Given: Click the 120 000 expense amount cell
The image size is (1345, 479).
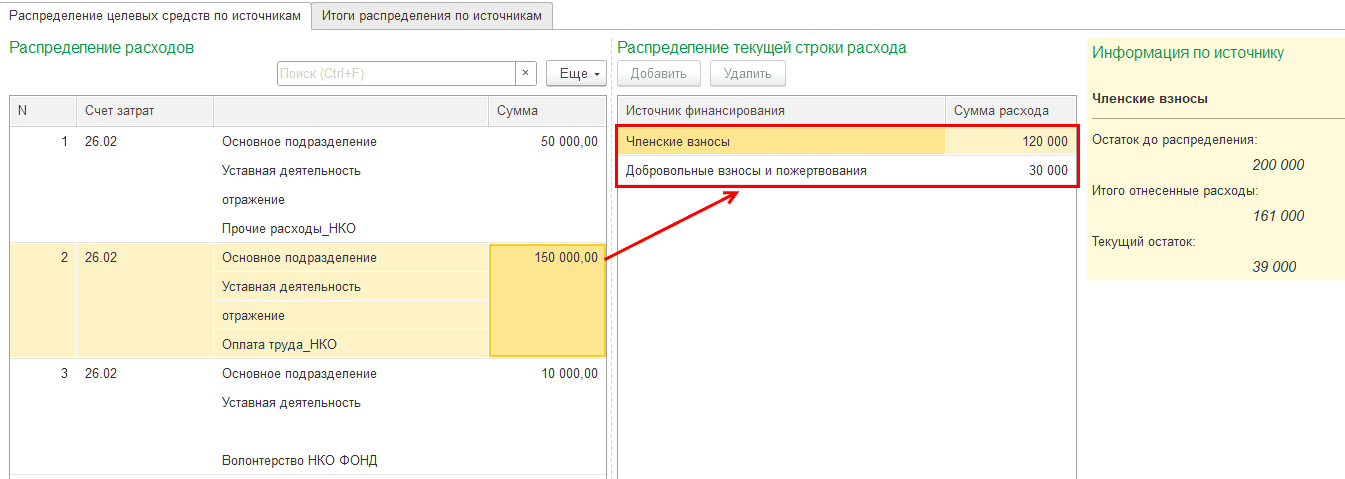Looking at the screenshot, I should point(1010,142).
